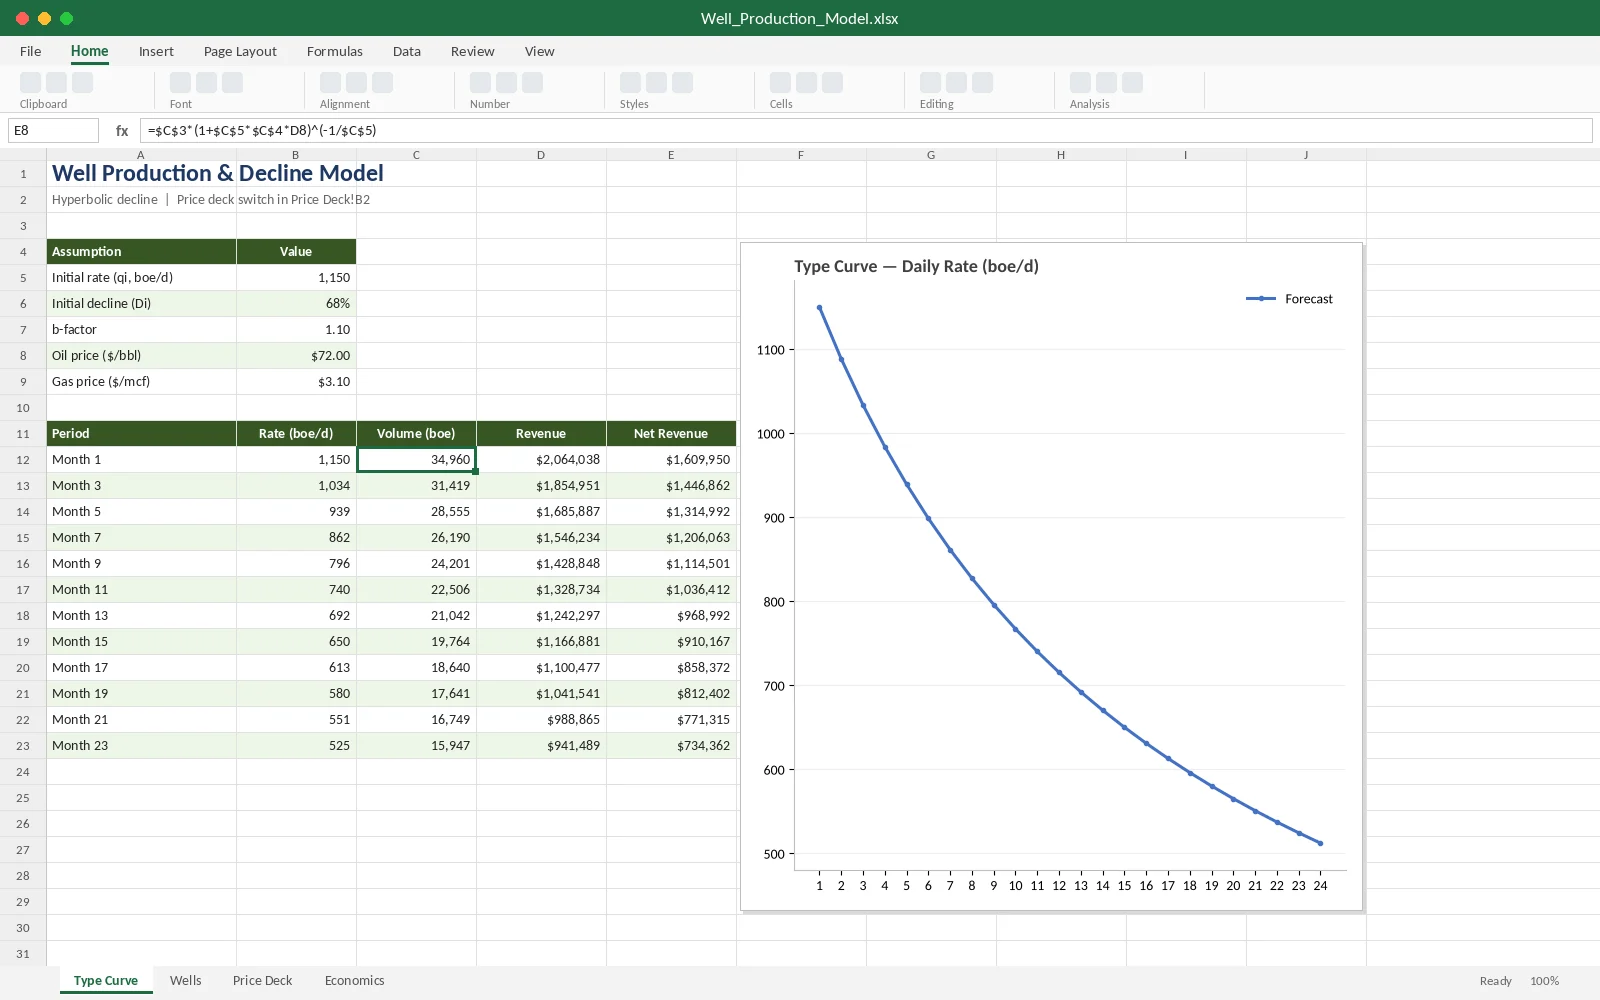Go to the Data ribbon tab

click(407, 51)
